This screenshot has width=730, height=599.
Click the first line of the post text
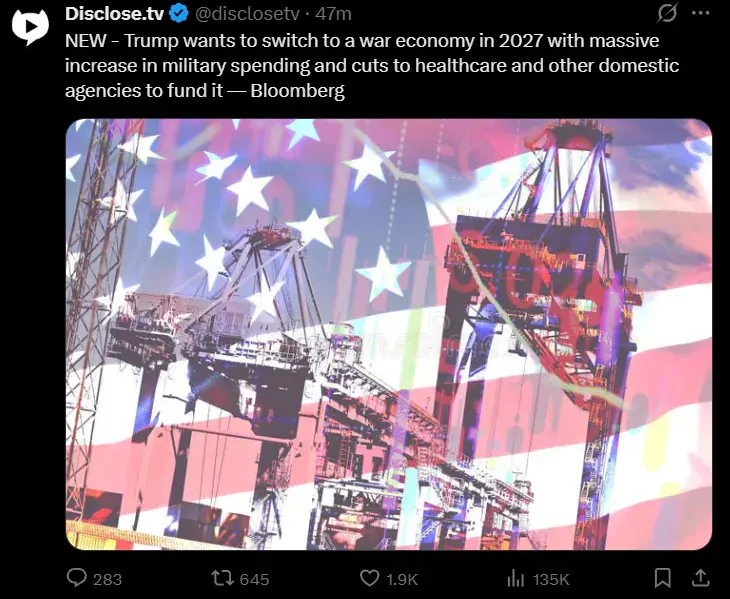coord(362,41)
